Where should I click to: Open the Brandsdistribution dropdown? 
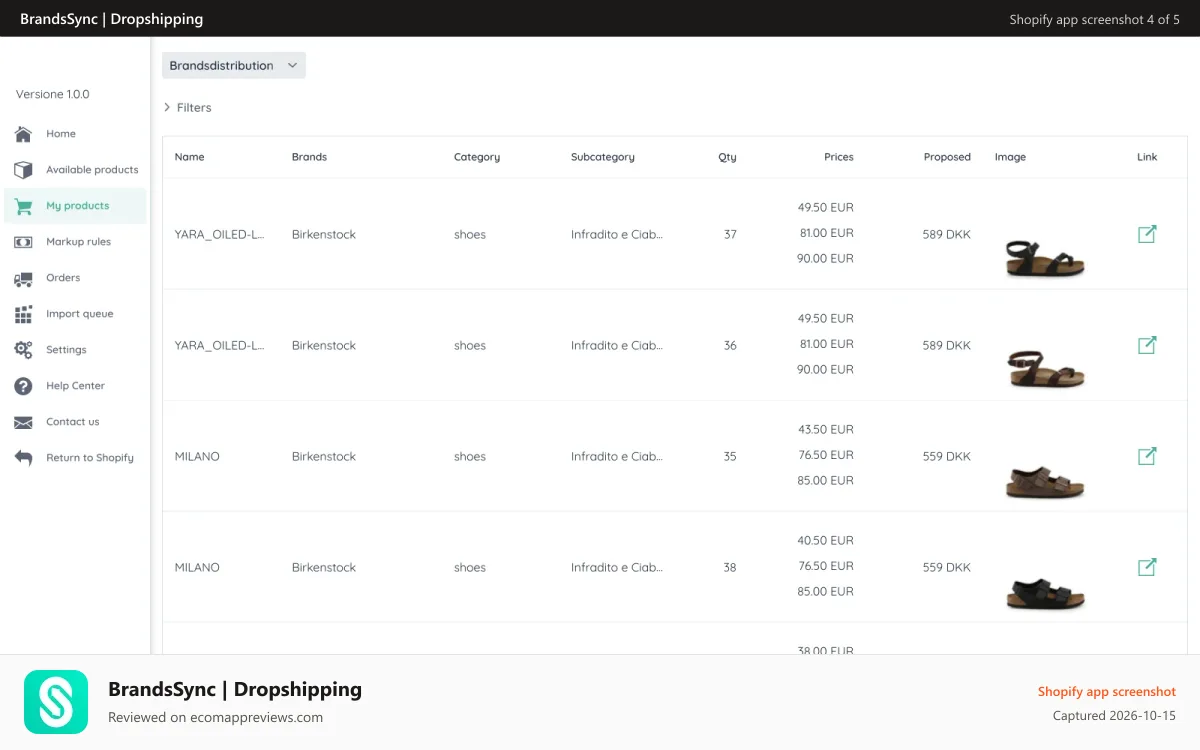[x=234, y=65]
